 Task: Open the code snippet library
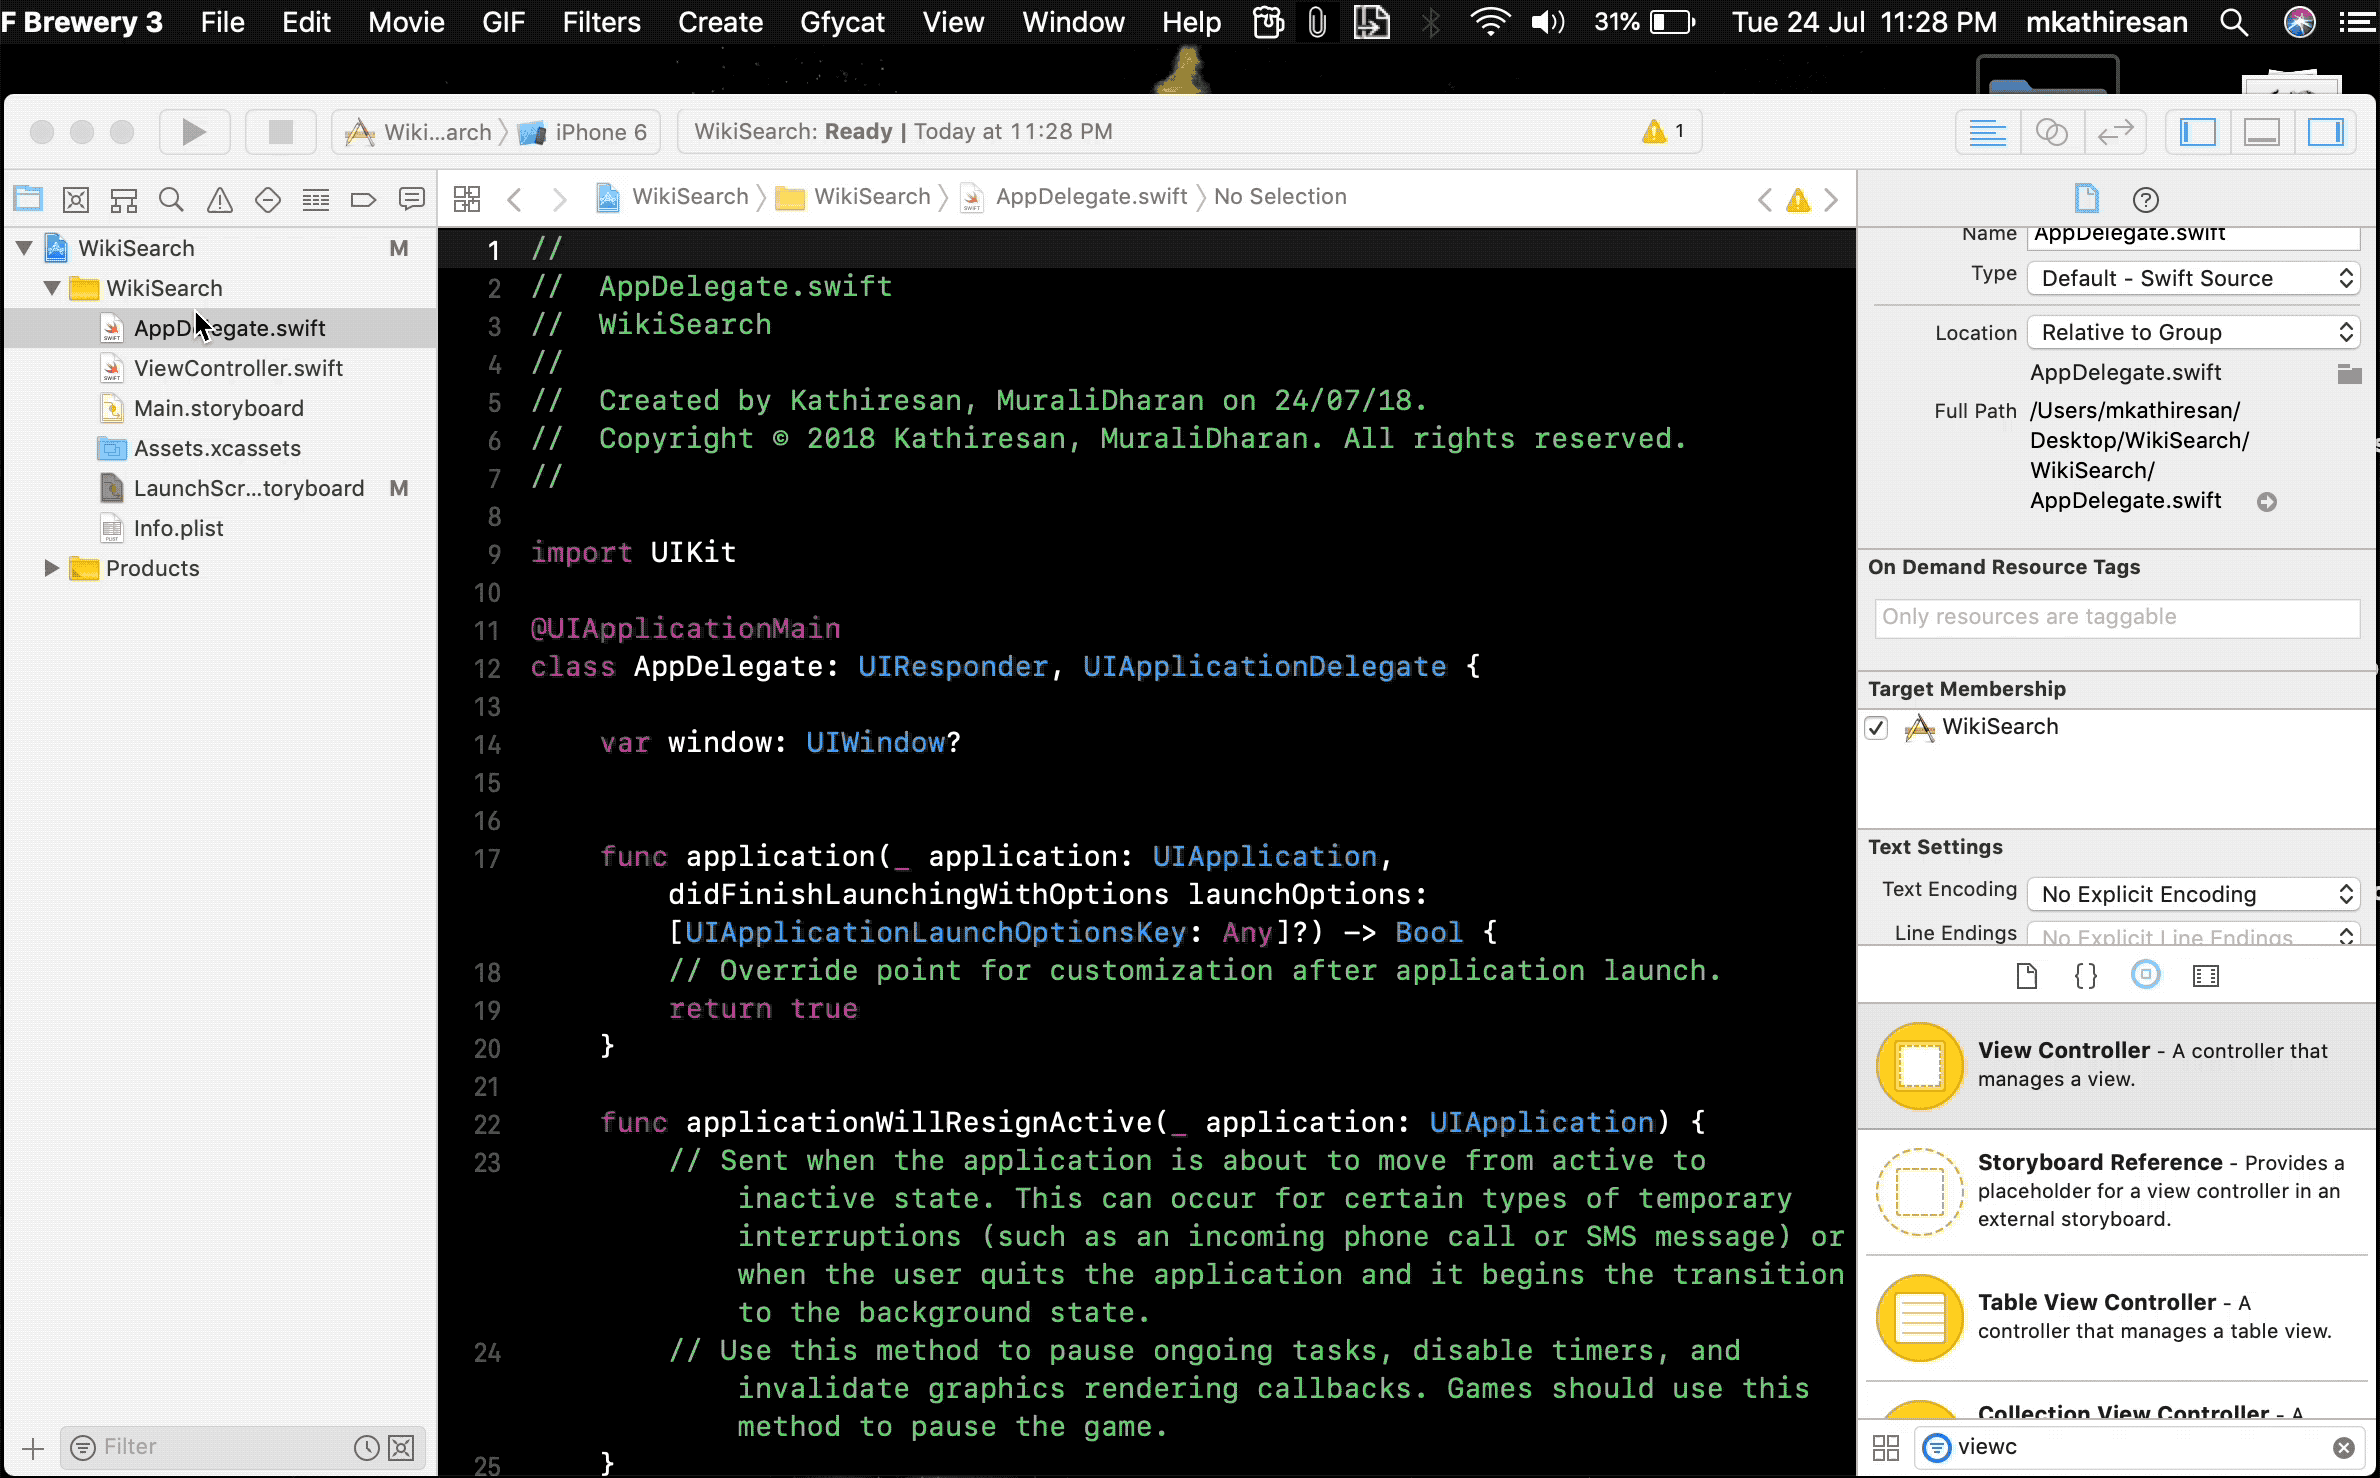2086,975
